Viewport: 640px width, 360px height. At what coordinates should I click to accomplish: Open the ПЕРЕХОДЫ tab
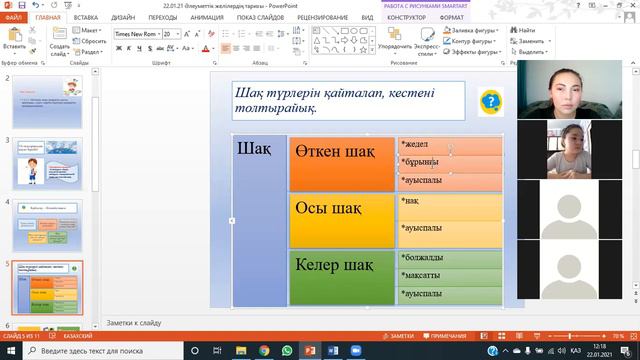click(x=162, y=18)
